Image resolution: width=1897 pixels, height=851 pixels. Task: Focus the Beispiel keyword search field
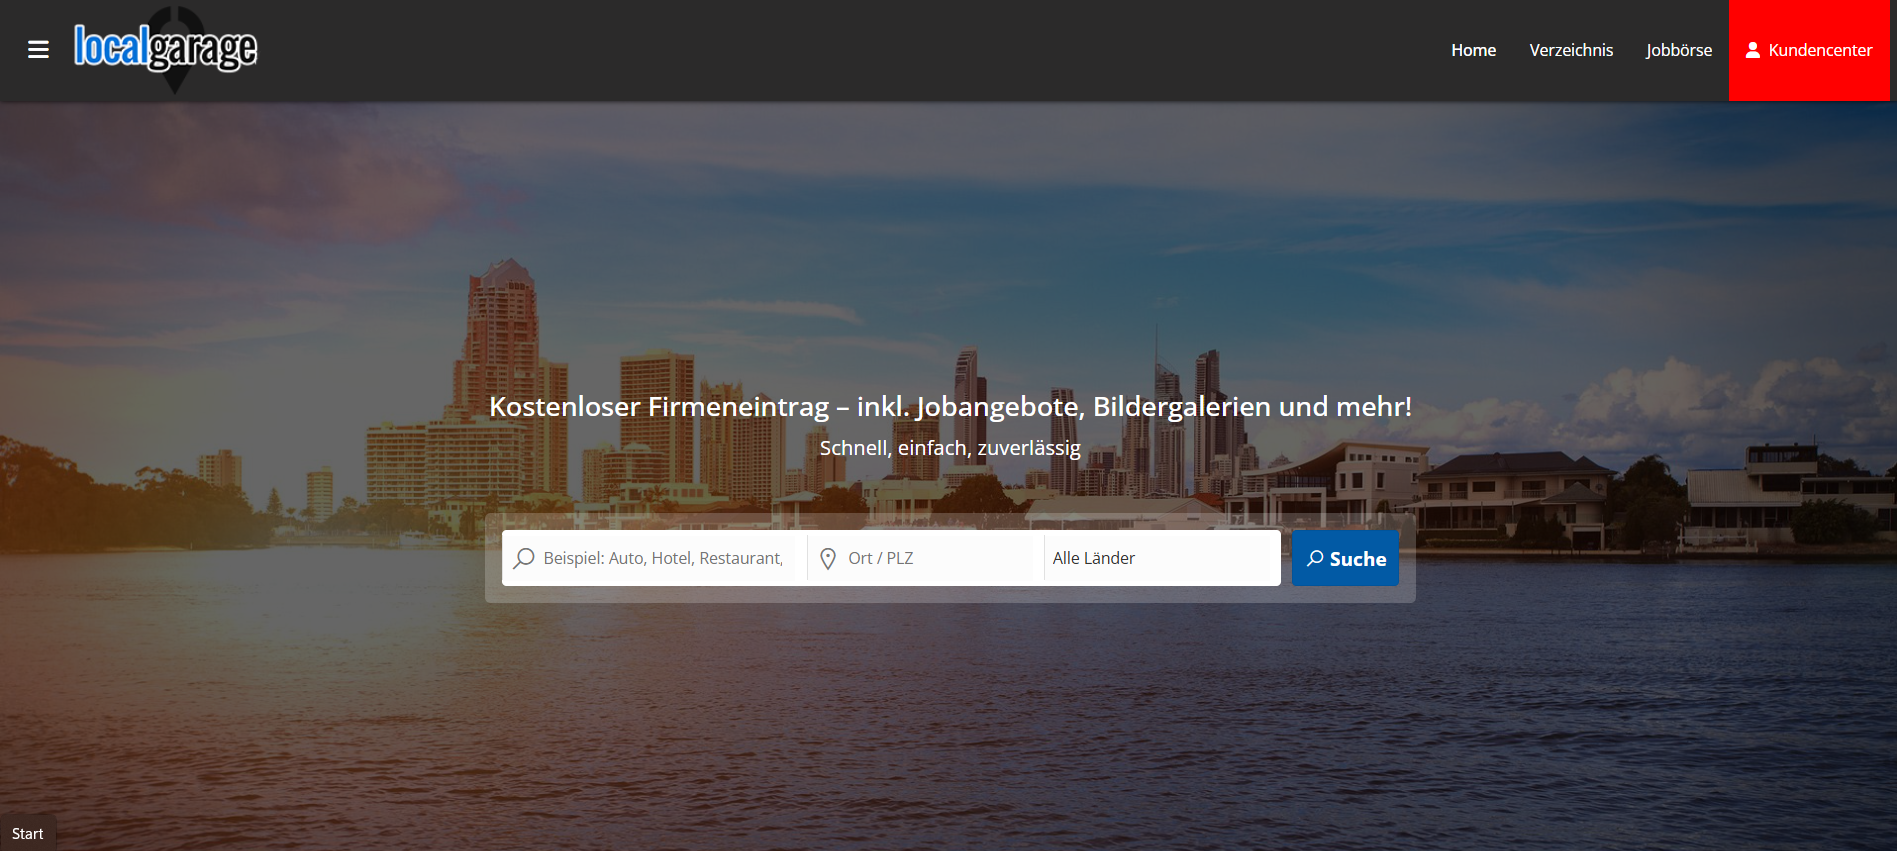(663, 558)
